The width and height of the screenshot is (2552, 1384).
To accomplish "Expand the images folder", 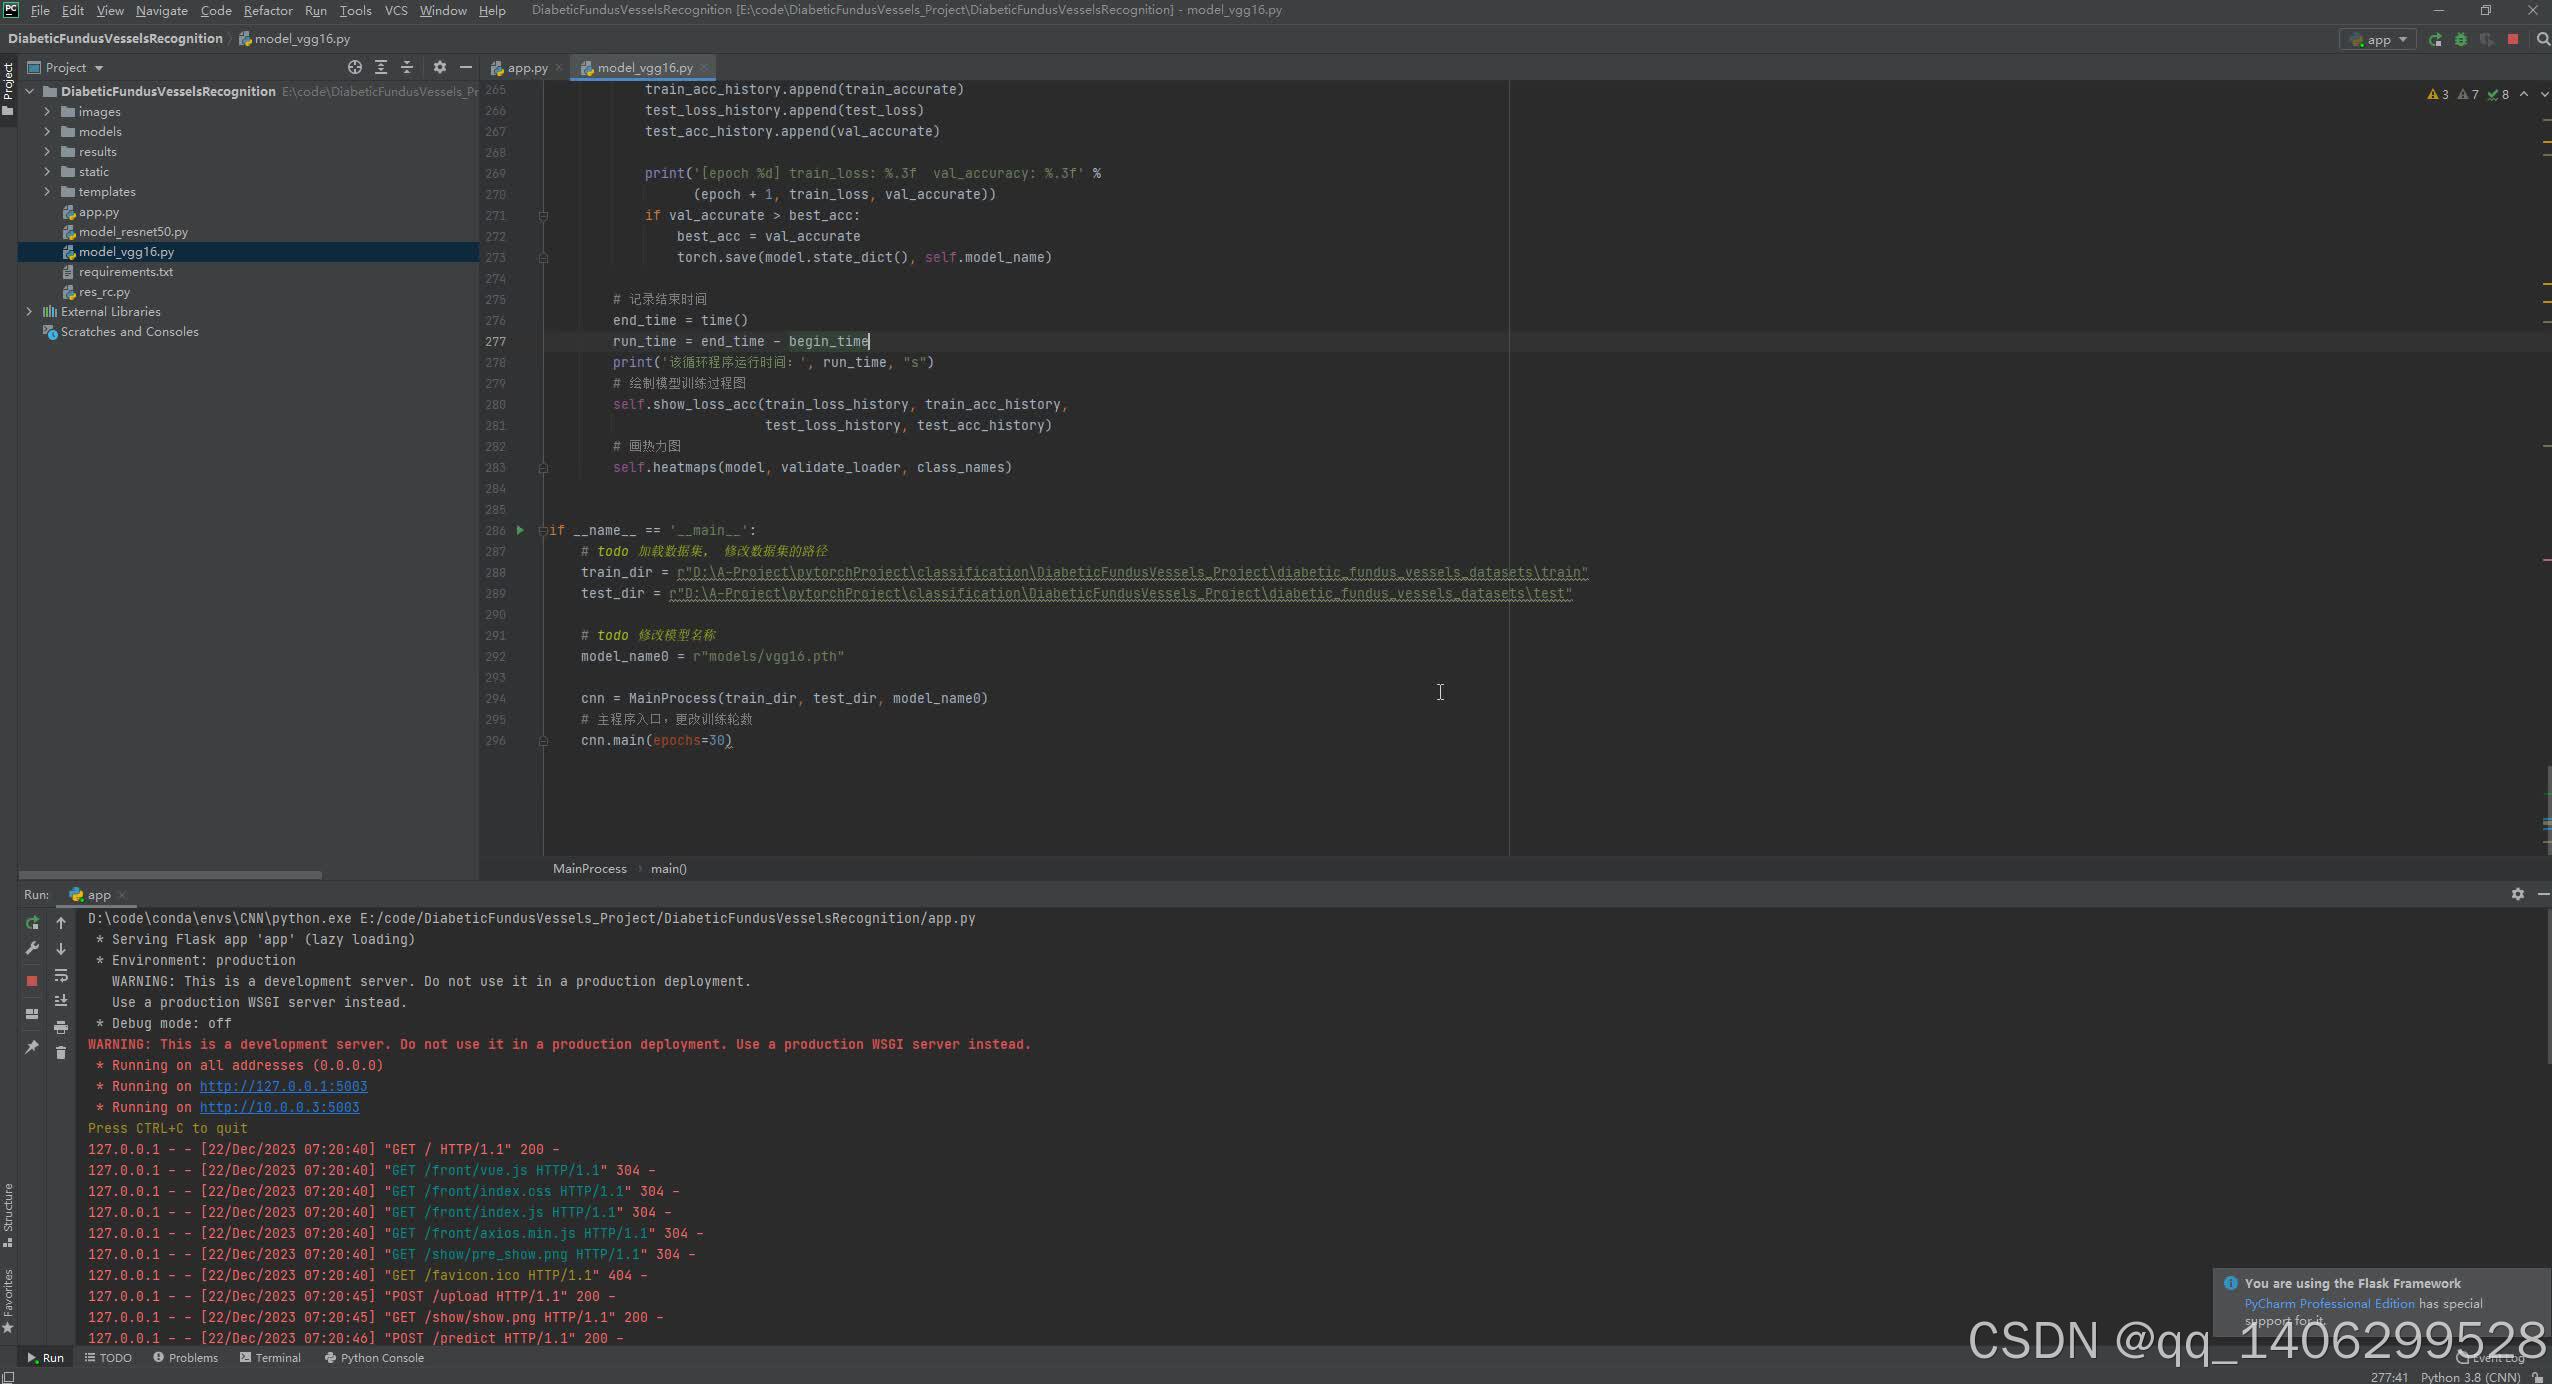I will pos(47,112).
